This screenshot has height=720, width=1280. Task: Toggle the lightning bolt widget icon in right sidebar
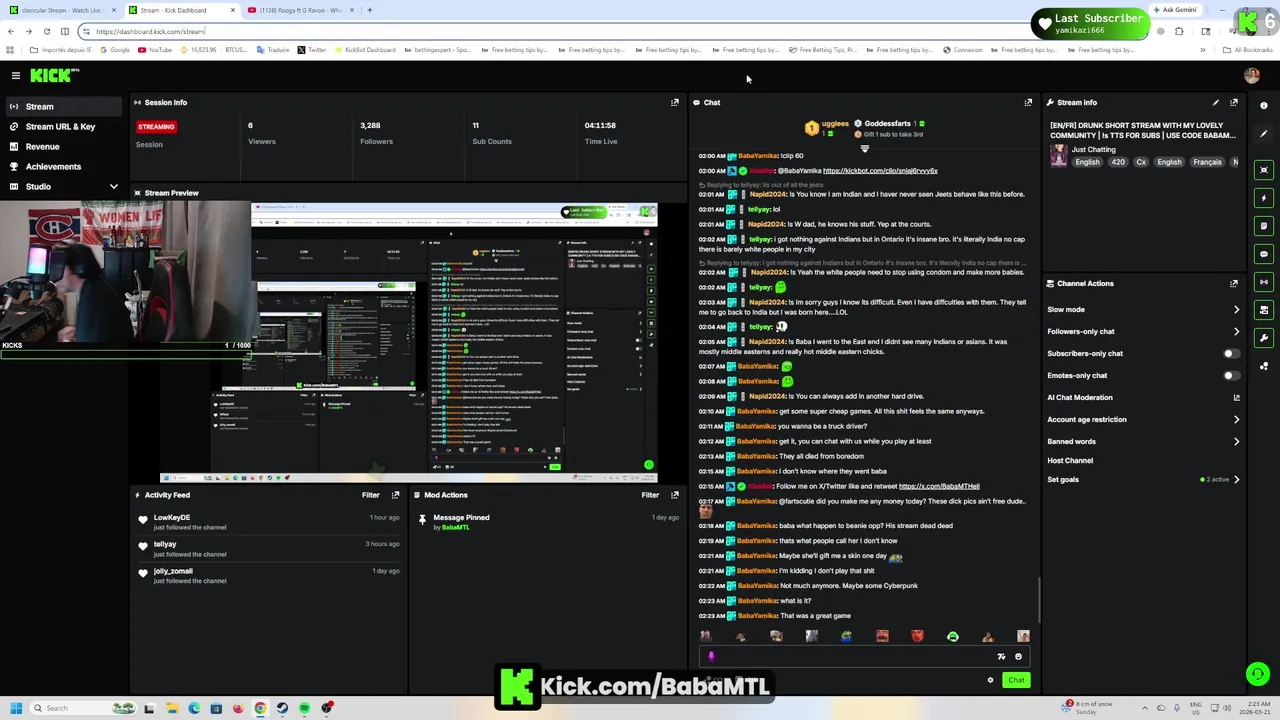pyautogui.click(x=1263, y=198)
